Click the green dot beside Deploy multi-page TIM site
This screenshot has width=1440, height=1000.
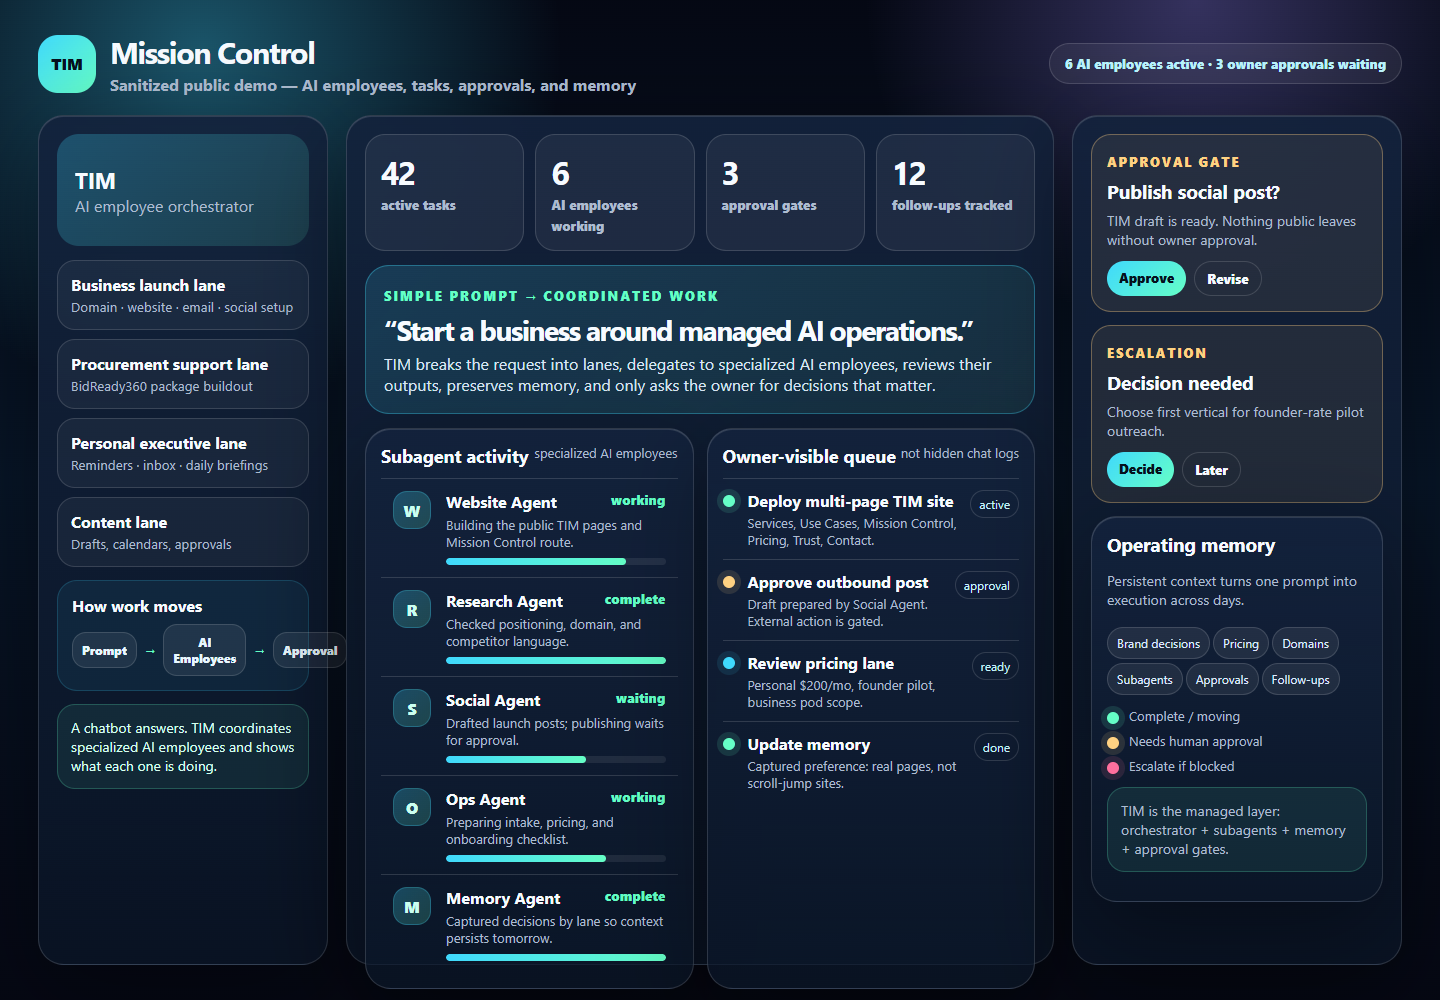pos(729,501)
